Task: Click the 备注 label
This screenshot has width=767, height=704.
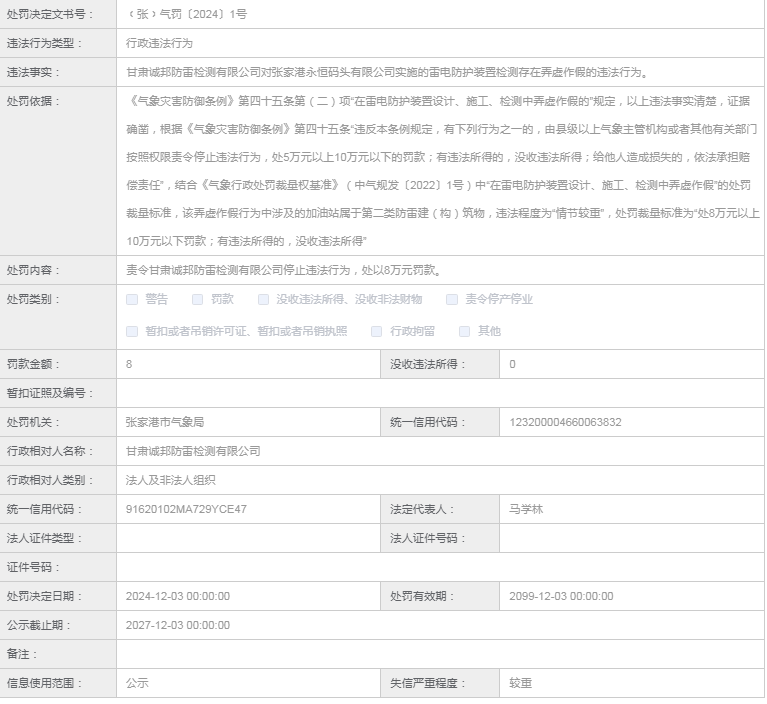Action: [x=22, y=655]
